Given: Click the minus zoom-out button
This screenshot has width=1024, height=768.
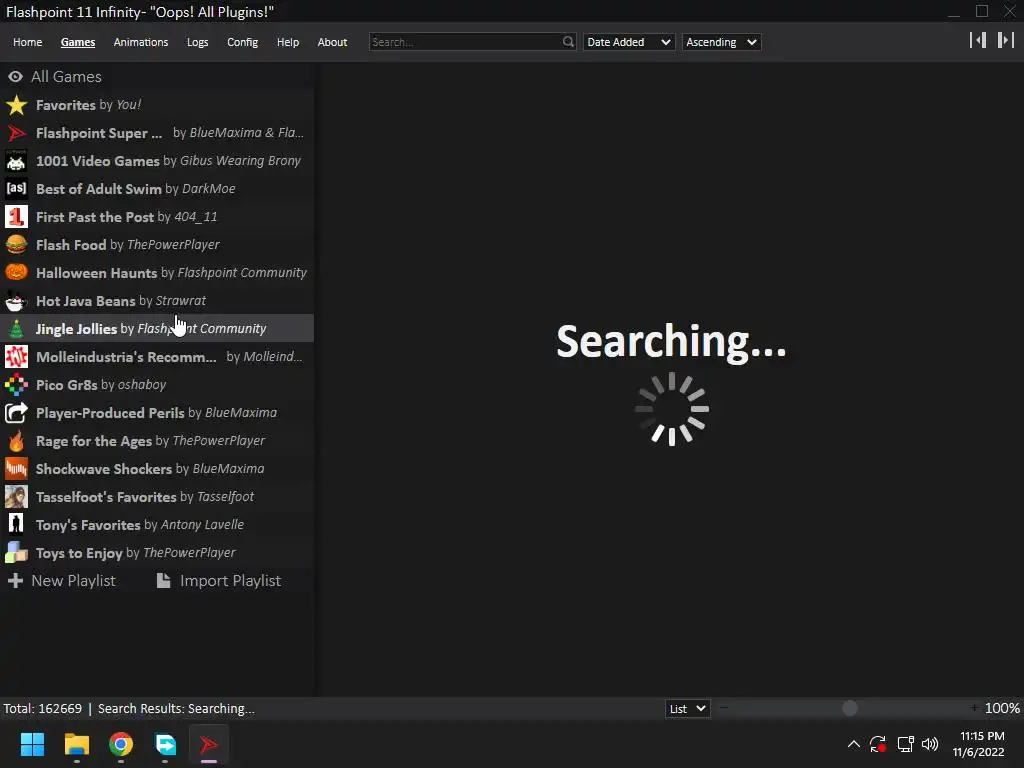Looking at the screenshot, I should pos(724,708).
